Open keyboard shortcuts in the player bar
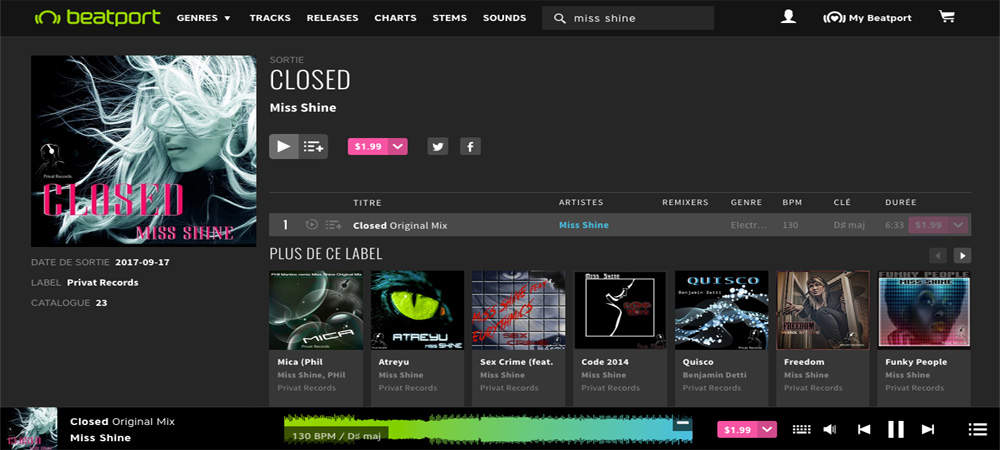This screenshot has width=1000, height=450. pos(801,429)
